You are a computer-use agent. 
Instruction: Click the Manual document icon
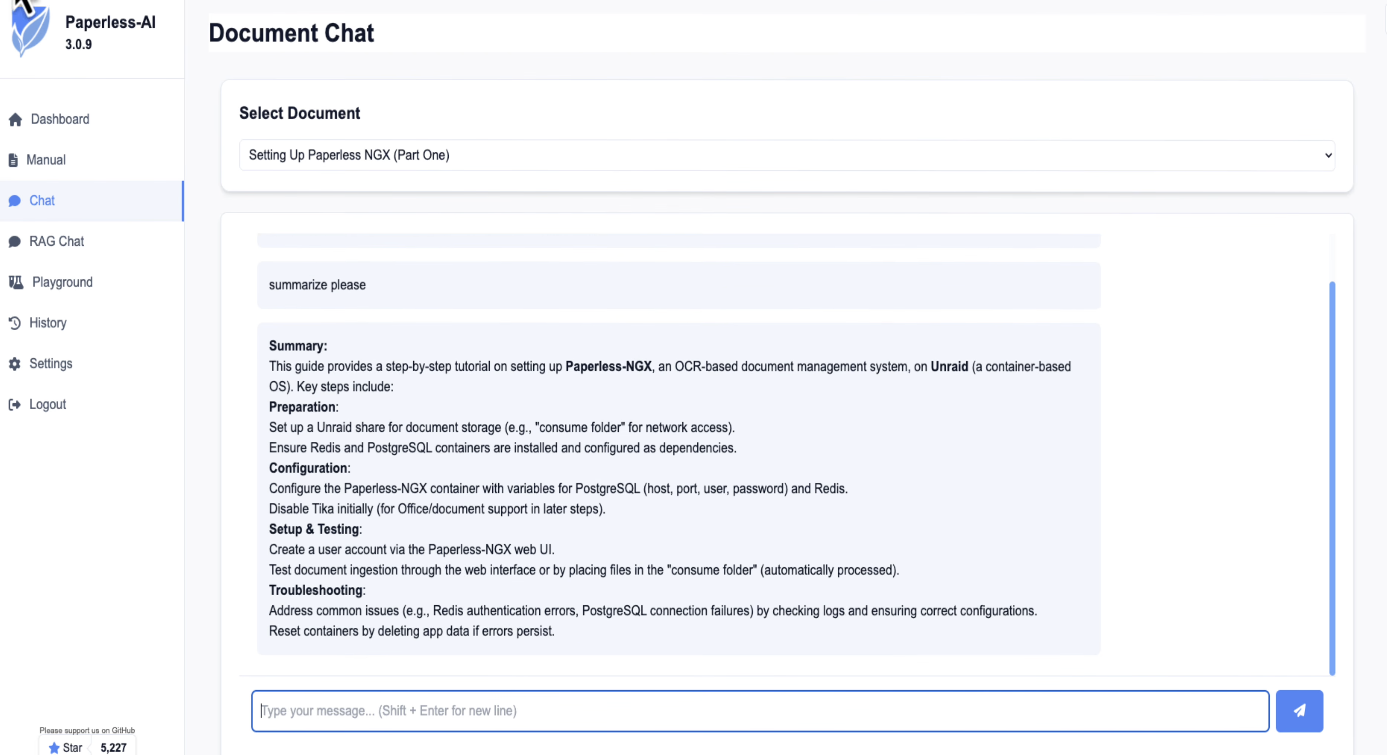[13, 160]
